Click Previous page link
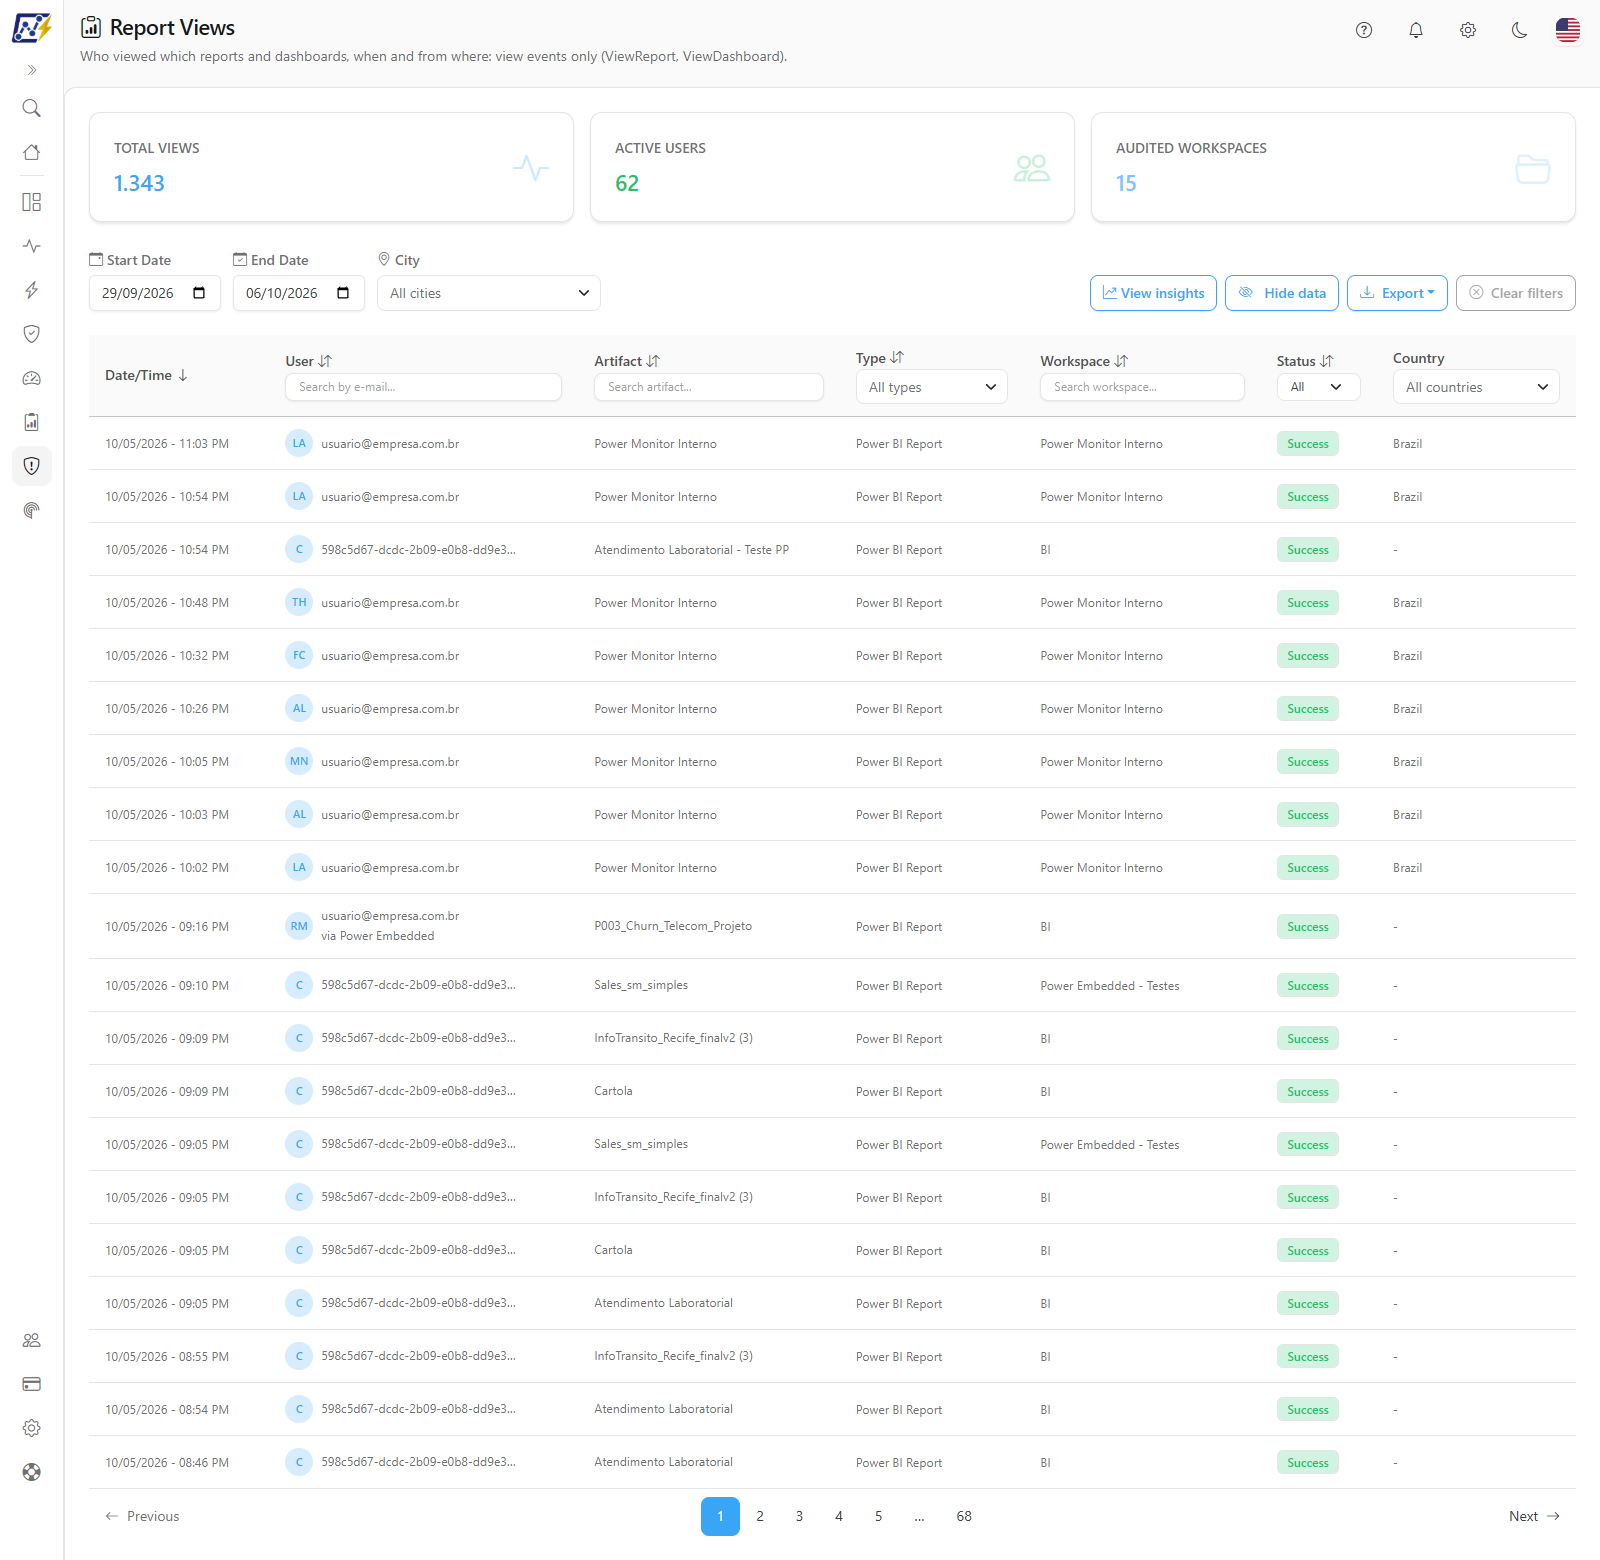 click(142, 1516)
